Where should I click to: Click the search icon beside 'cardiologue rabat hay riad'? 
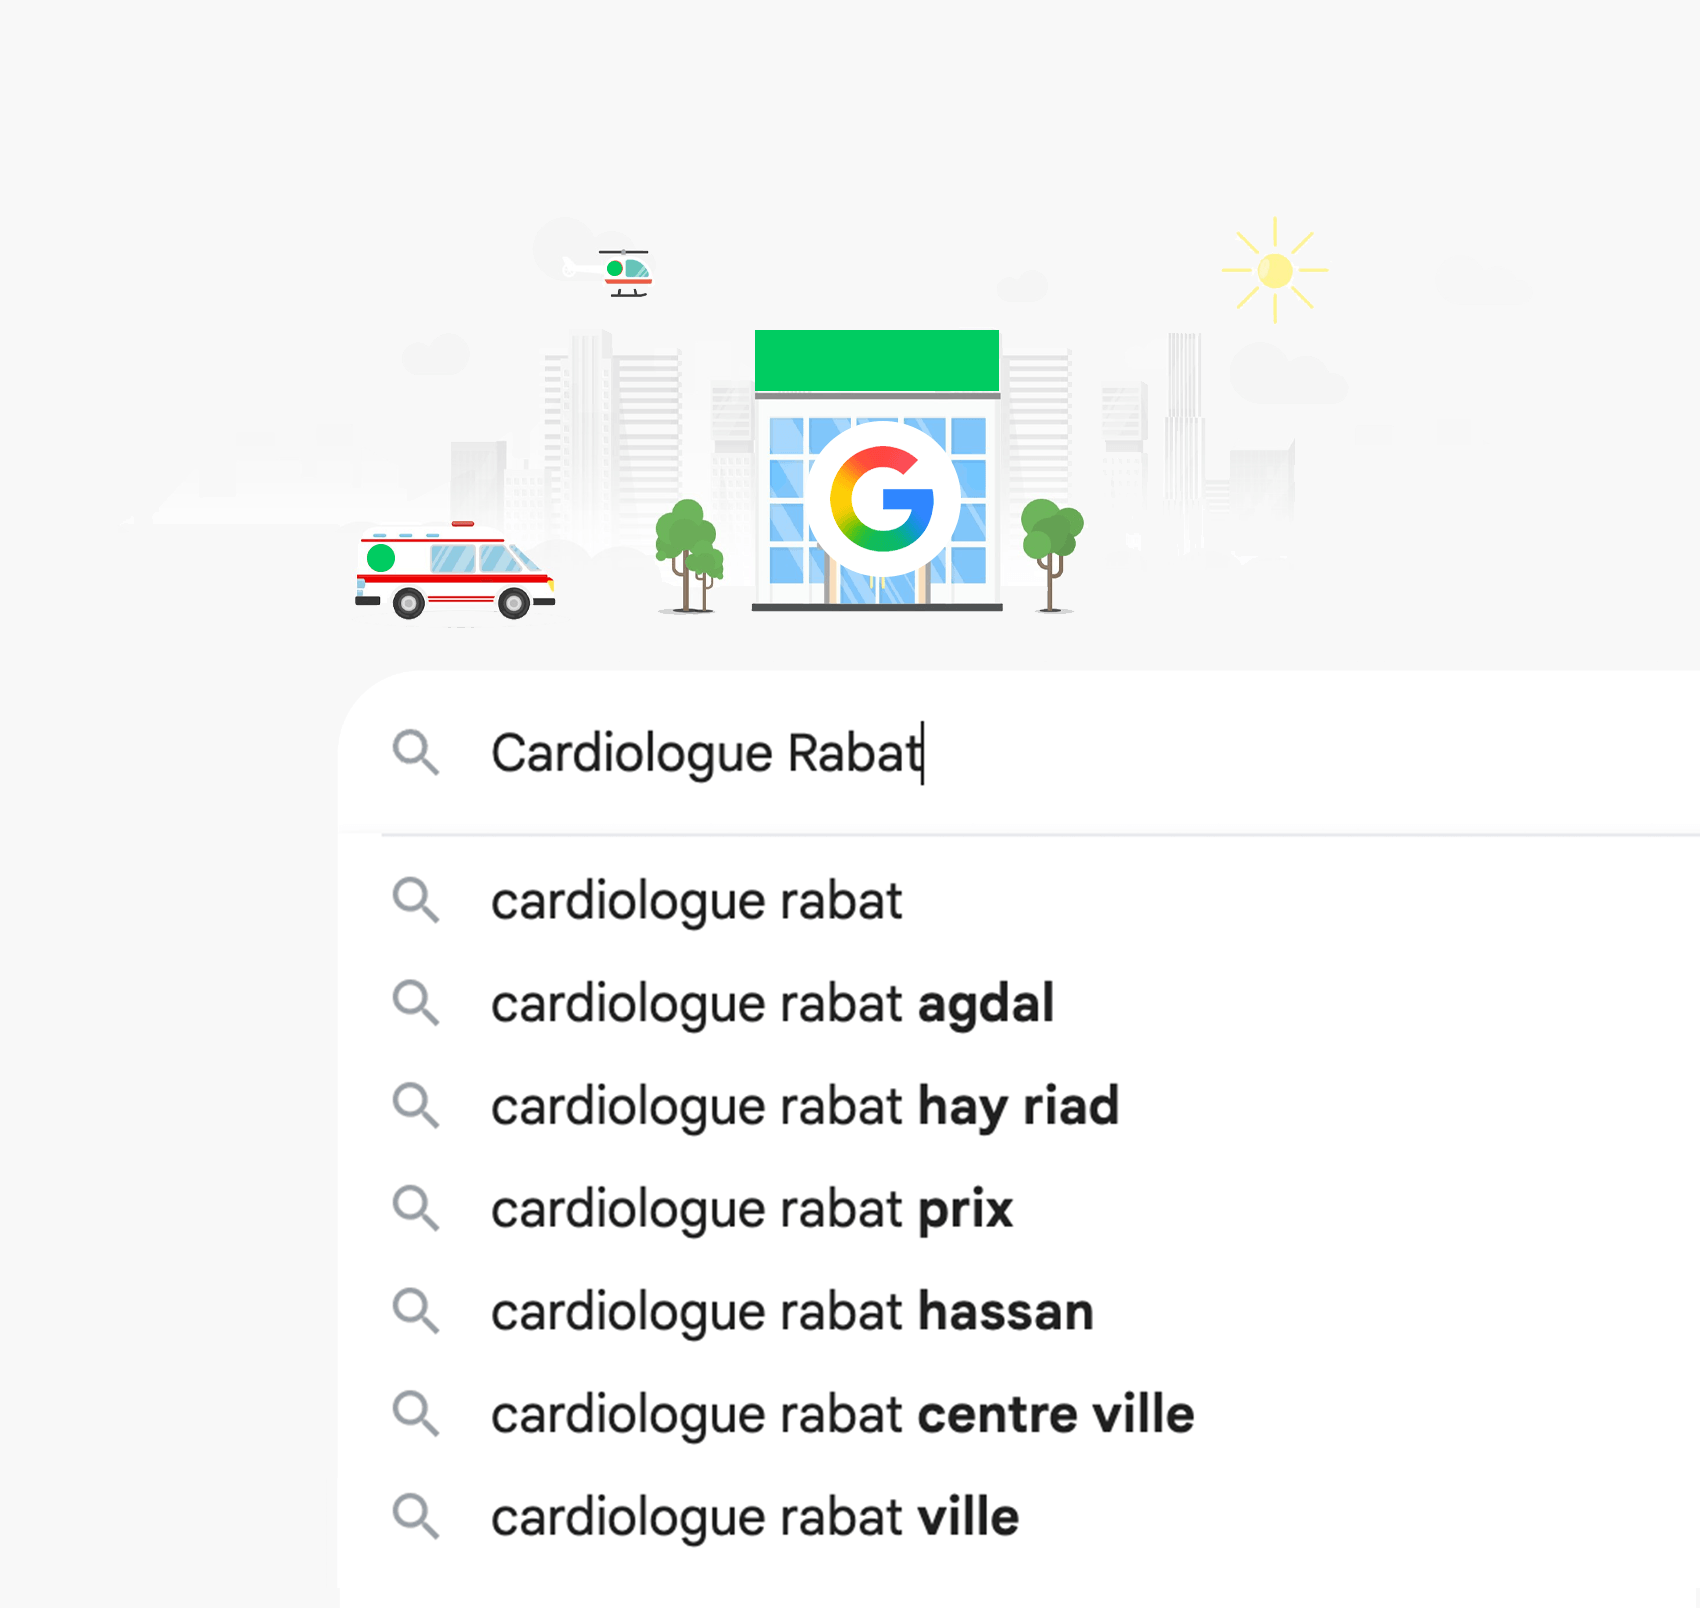[418, 1106]
